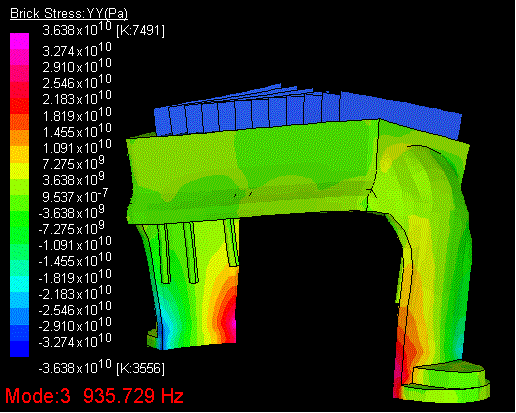Click the Mode:3 935.729 Hz text
Viewport: 516px width, 413px height.
point(94,396)
